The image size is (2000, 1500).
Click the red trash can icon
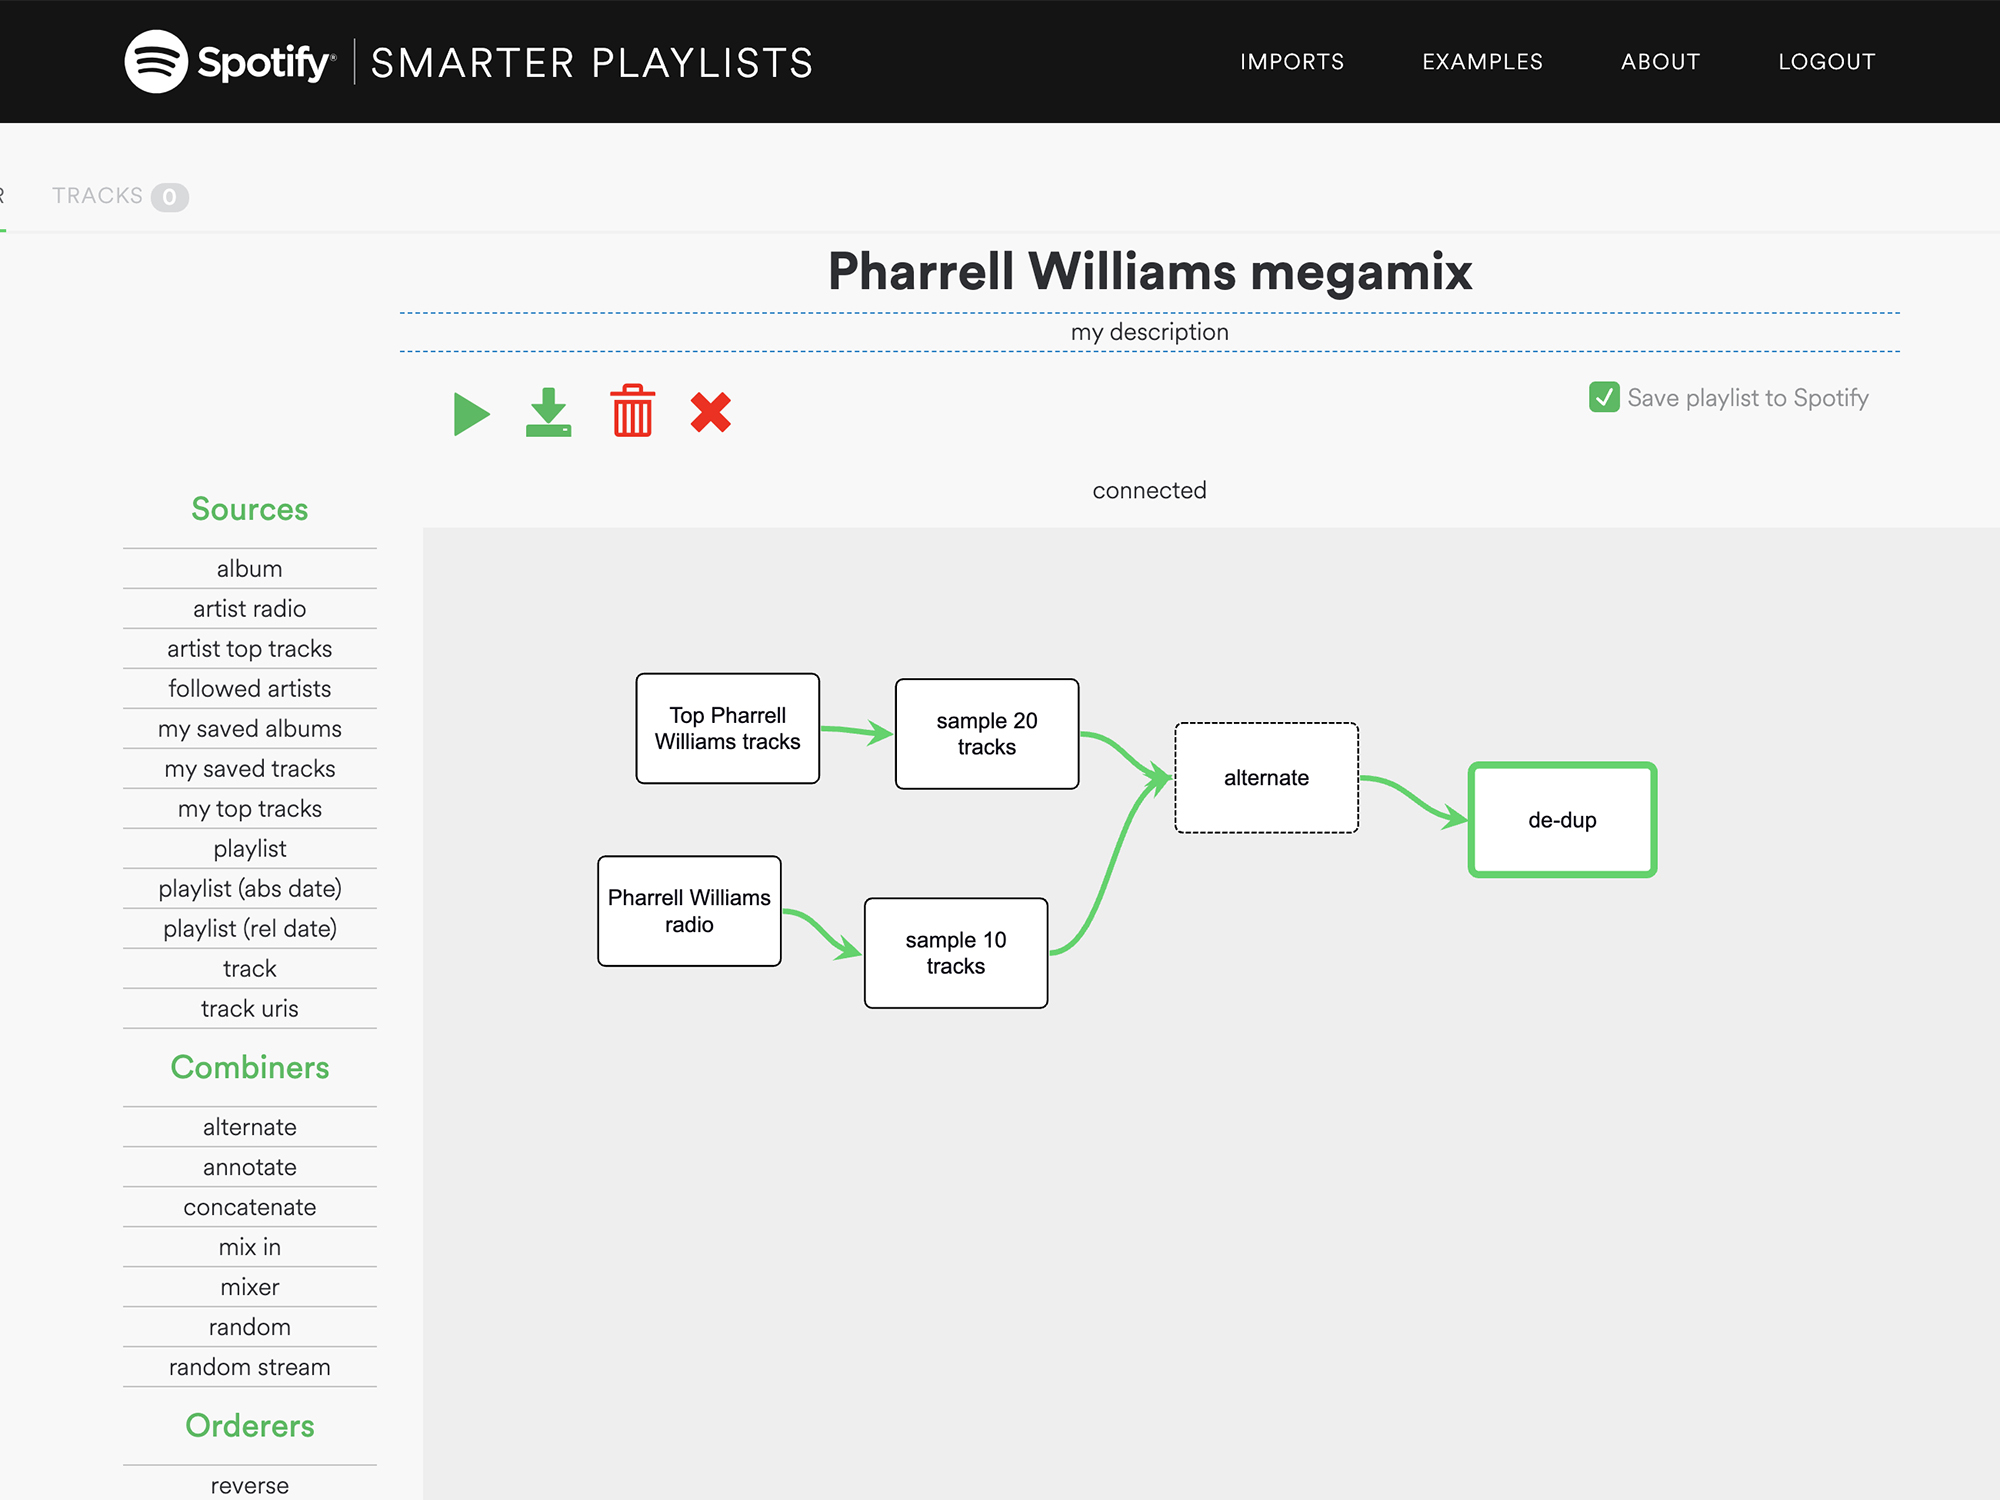point(632,411)
